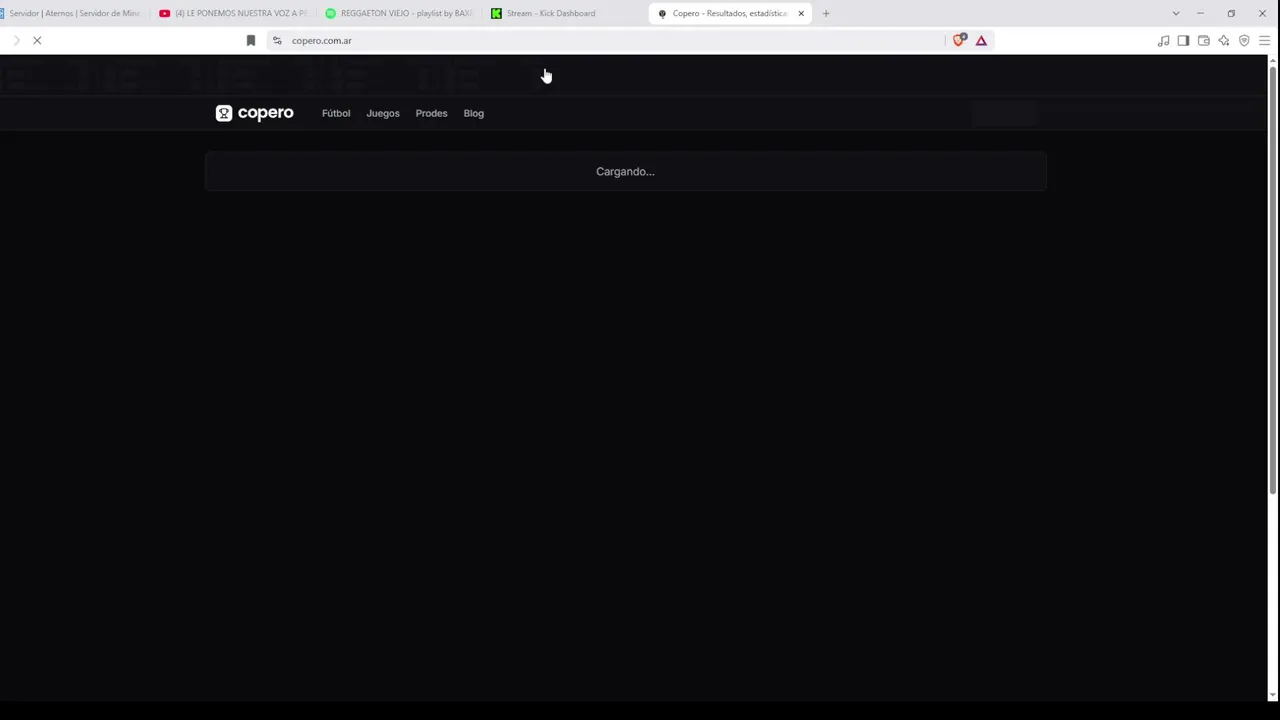1280x720 pixels.
Task: Open the Juegos menu
Action: (x=383, y=113)
